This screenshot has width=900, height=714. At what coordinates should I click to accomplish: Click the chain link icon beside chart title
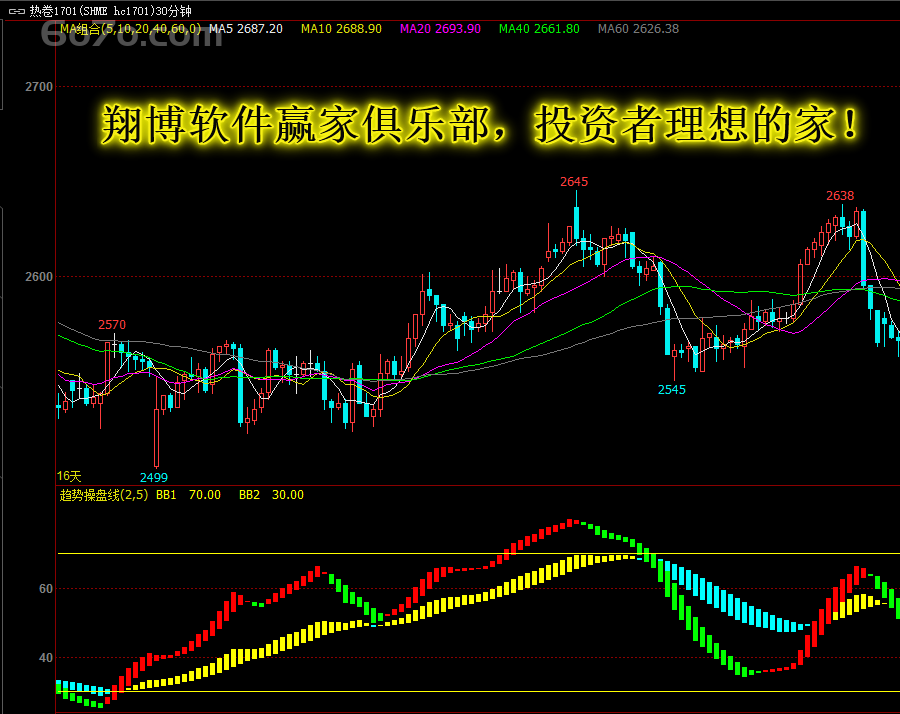pos(17,11)
